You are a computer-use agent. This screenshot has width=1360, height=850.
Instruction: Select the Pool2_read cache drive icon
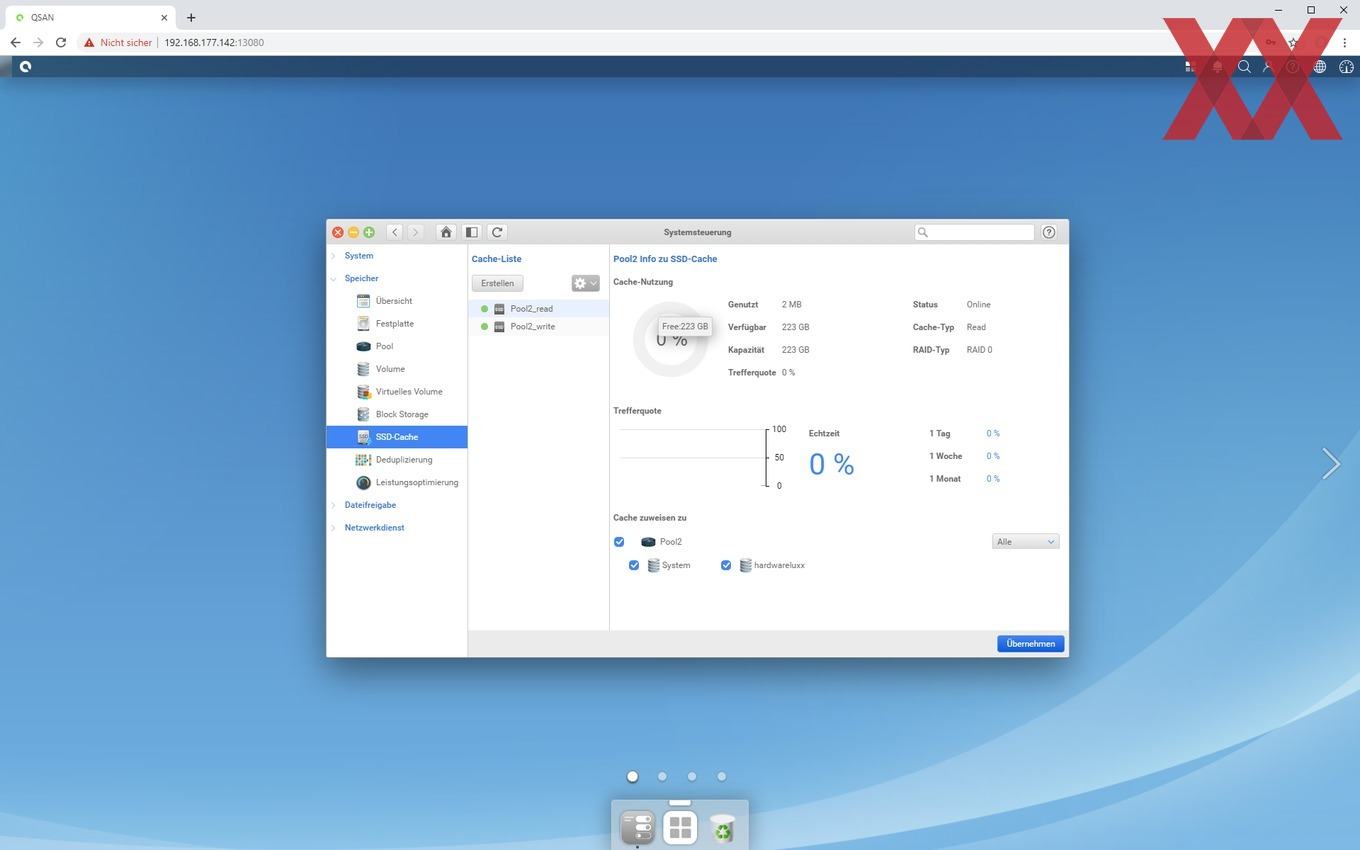click(499, 309)
